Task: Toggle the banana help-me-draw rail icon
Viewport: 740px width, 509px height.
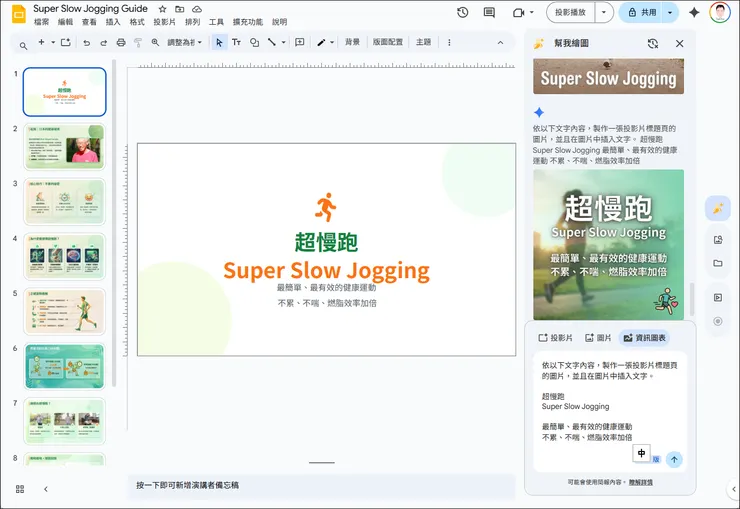Action: 718,208
